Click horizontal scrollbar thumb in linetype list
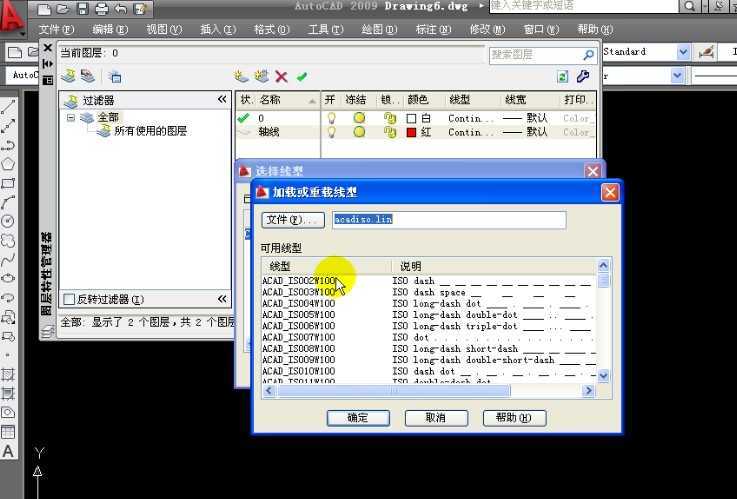The width and height of the screenshot is (737, 499). [x=394, y=390]
